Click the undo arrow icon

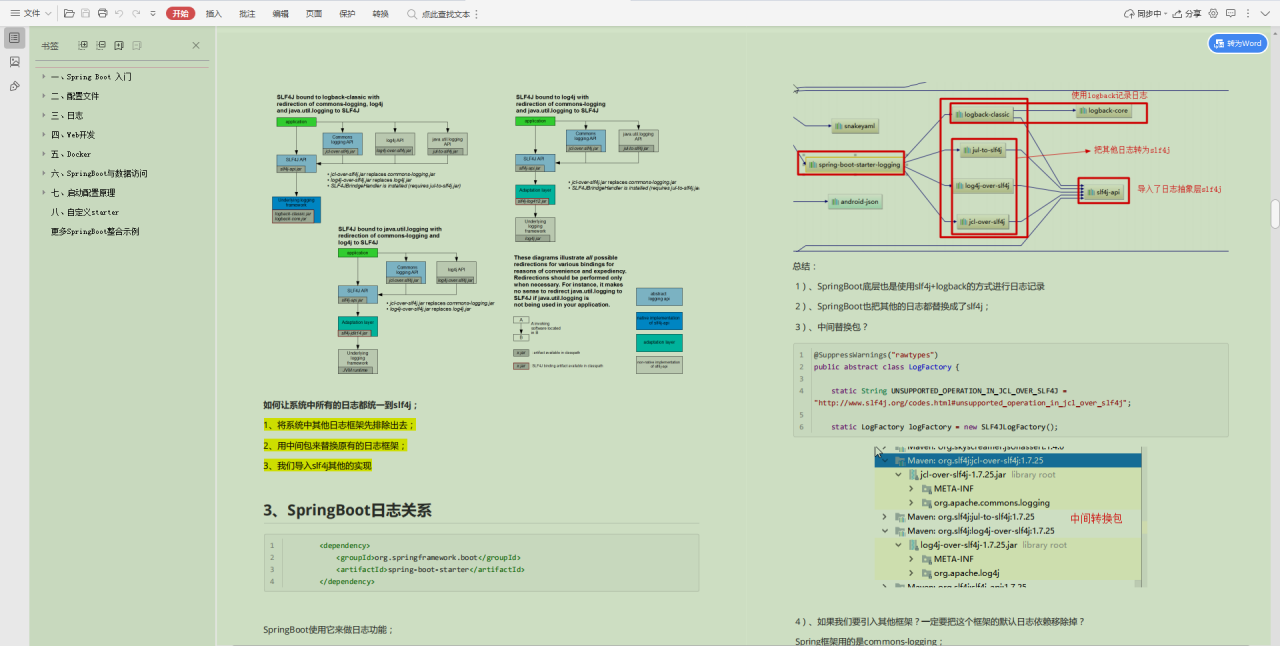119,14
